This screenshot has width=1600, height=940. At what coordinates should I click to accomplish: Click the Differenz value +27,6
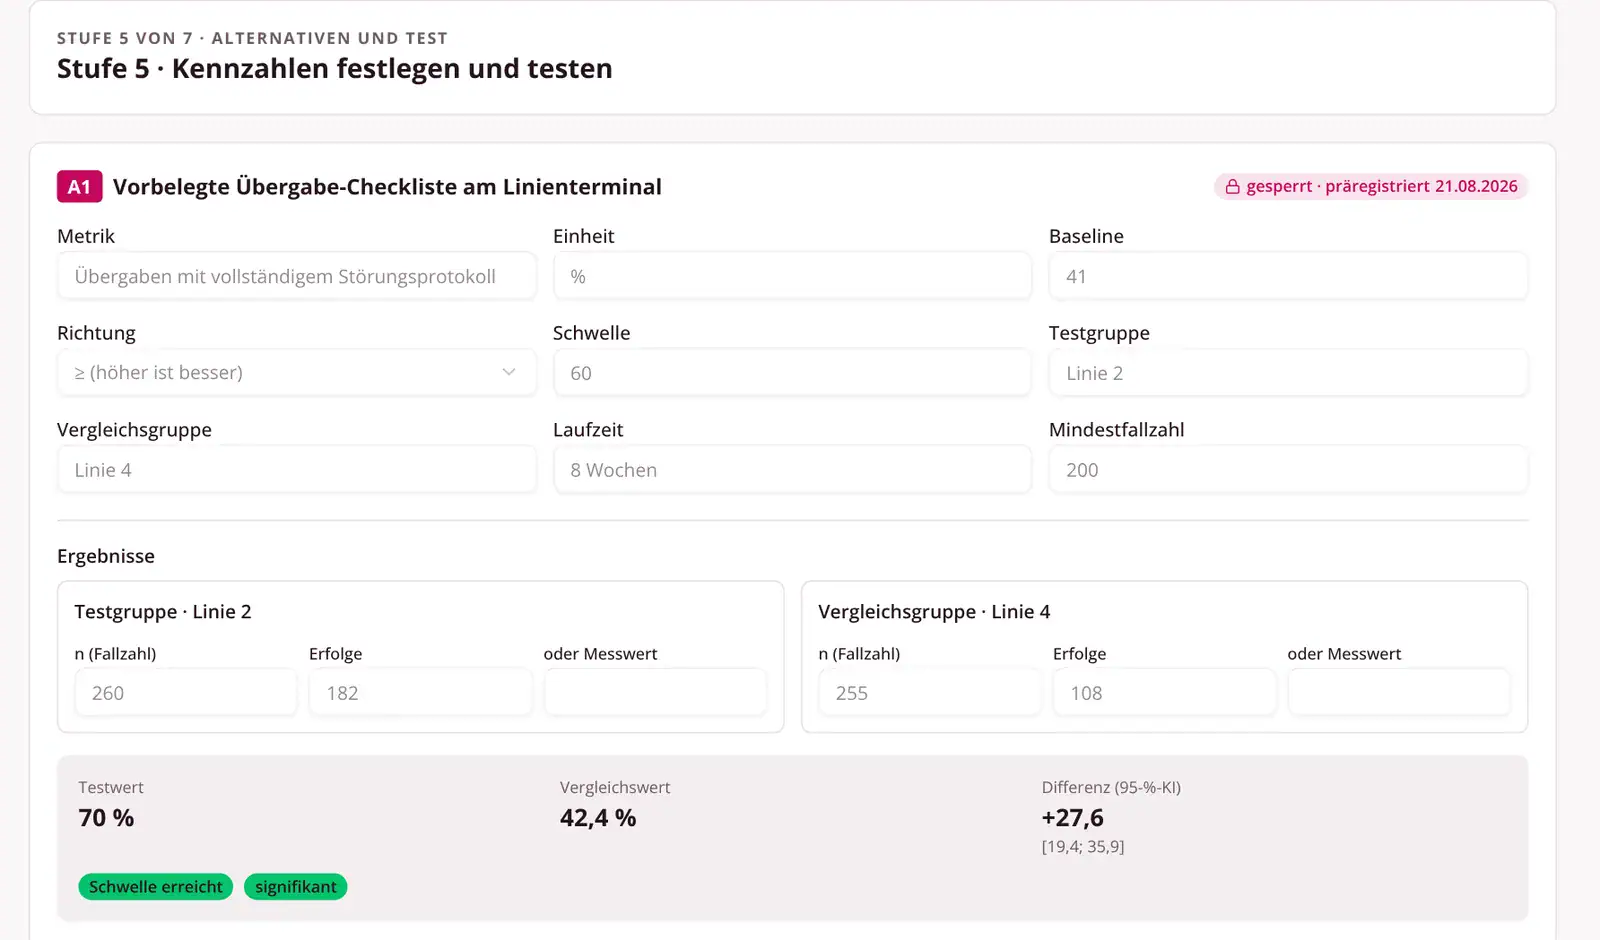[1072, 818]
